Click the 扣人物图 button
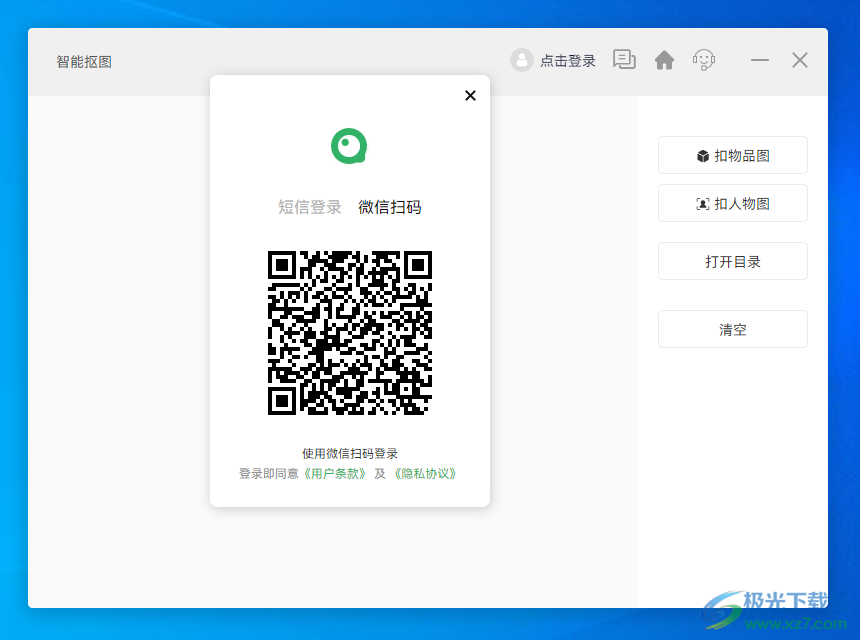The height and width of the screenshot is (640, 860). coord(733,203)
